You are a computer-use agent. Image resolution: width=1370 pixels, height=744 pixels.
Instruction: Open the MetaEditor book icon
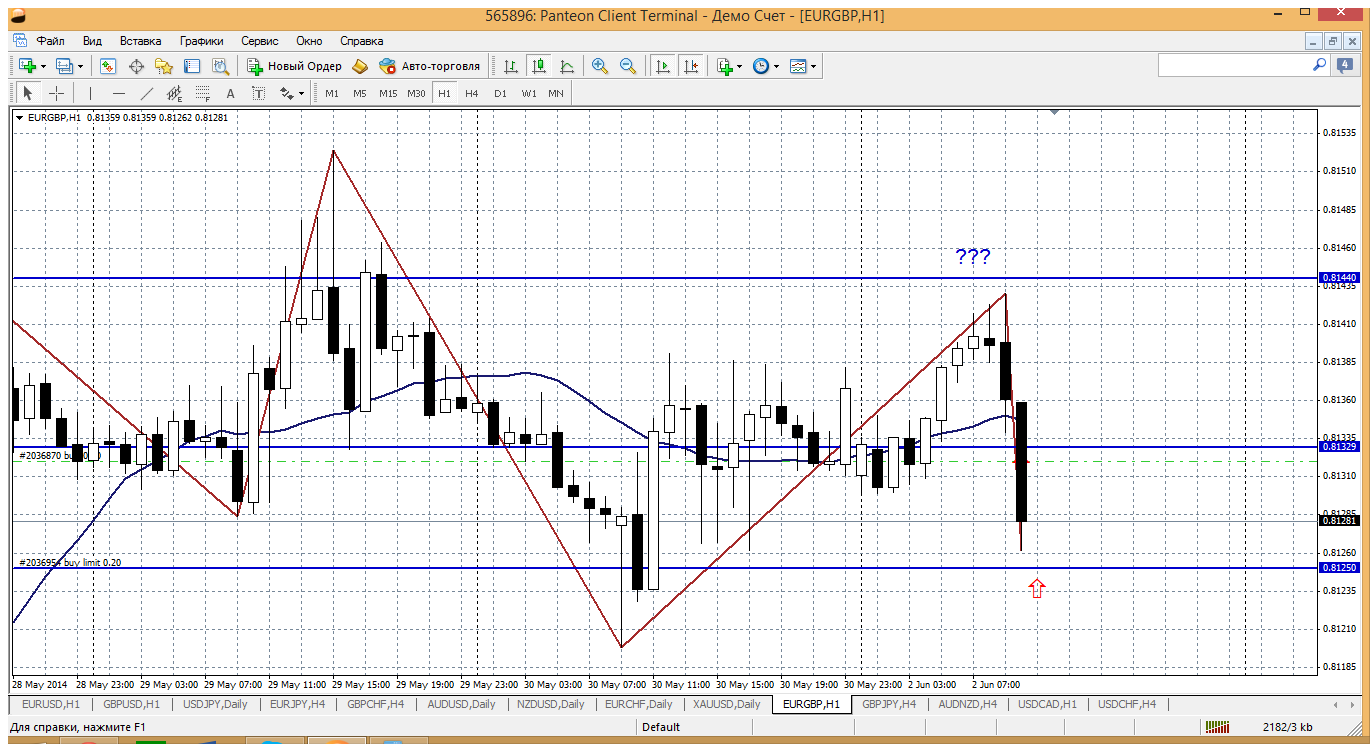(361, 66)
